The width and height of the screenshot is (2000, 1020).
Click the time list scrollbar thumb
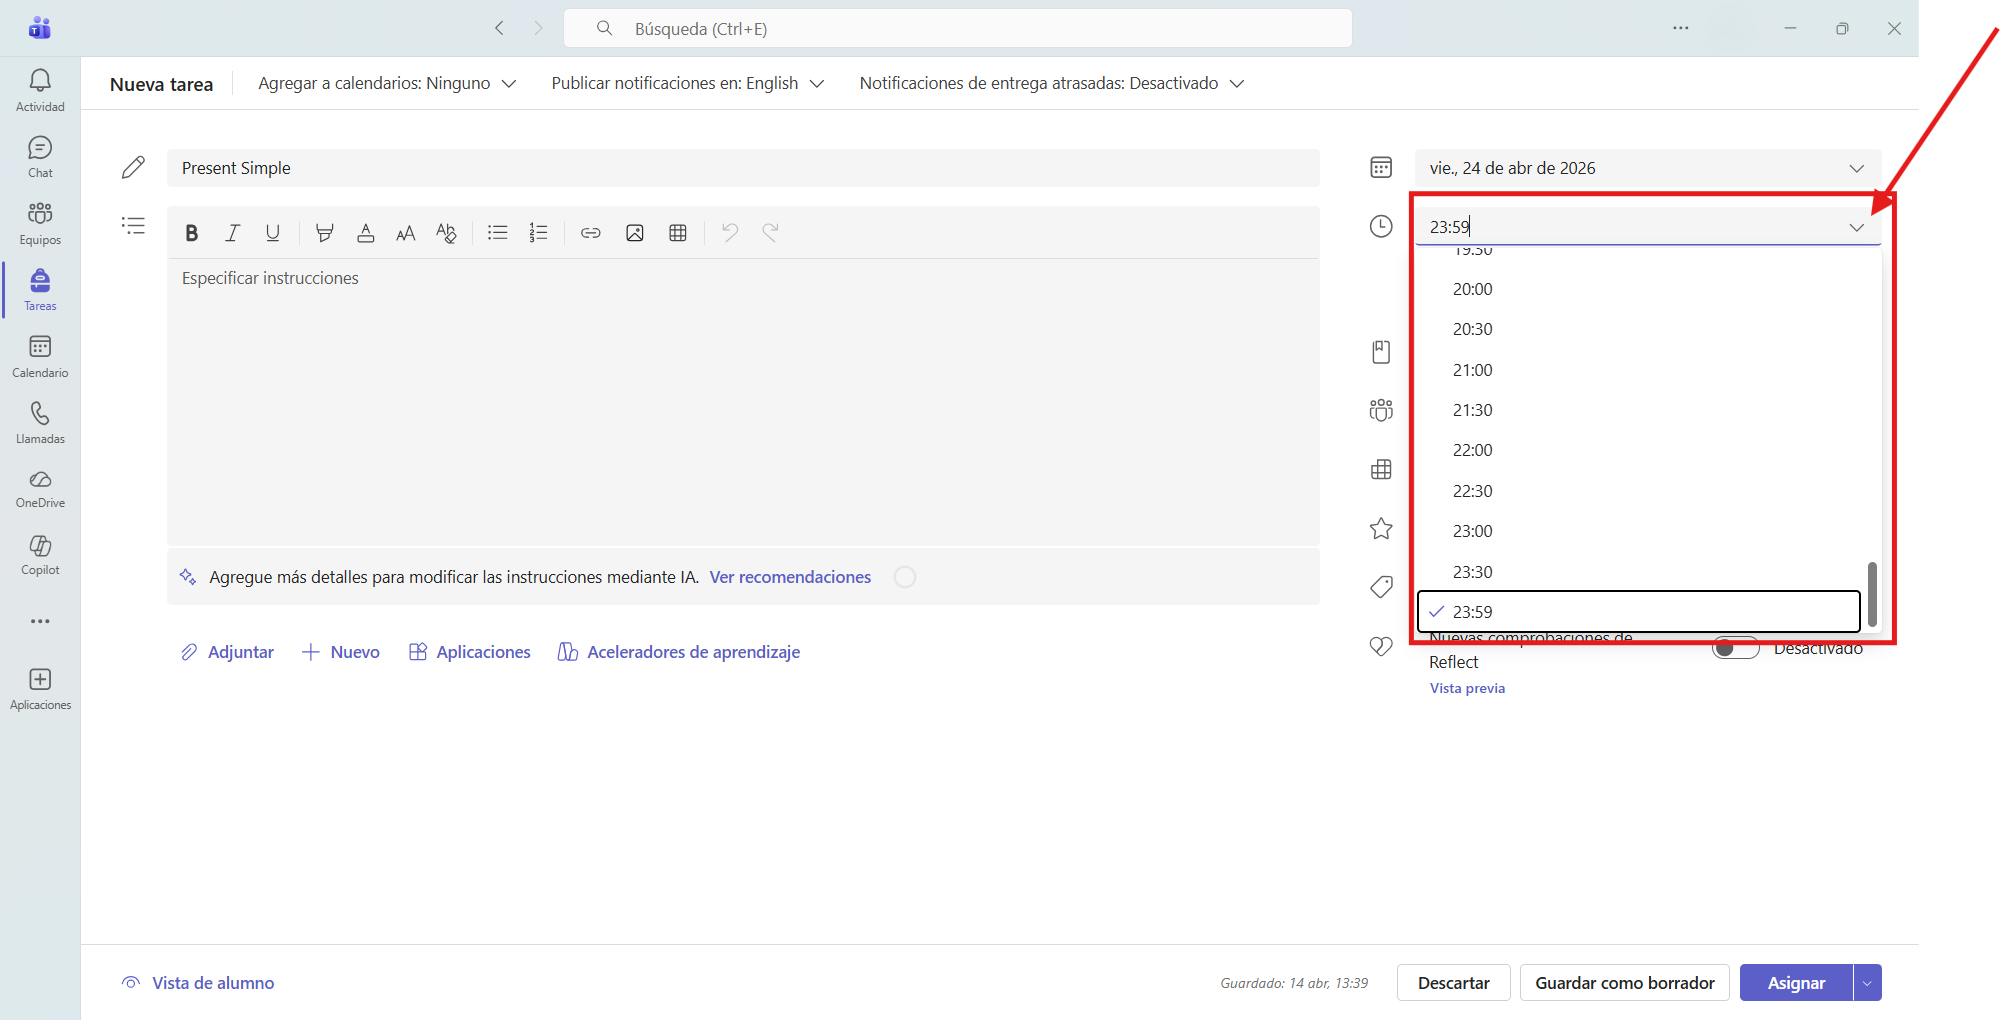click(x=1872, y=594)
